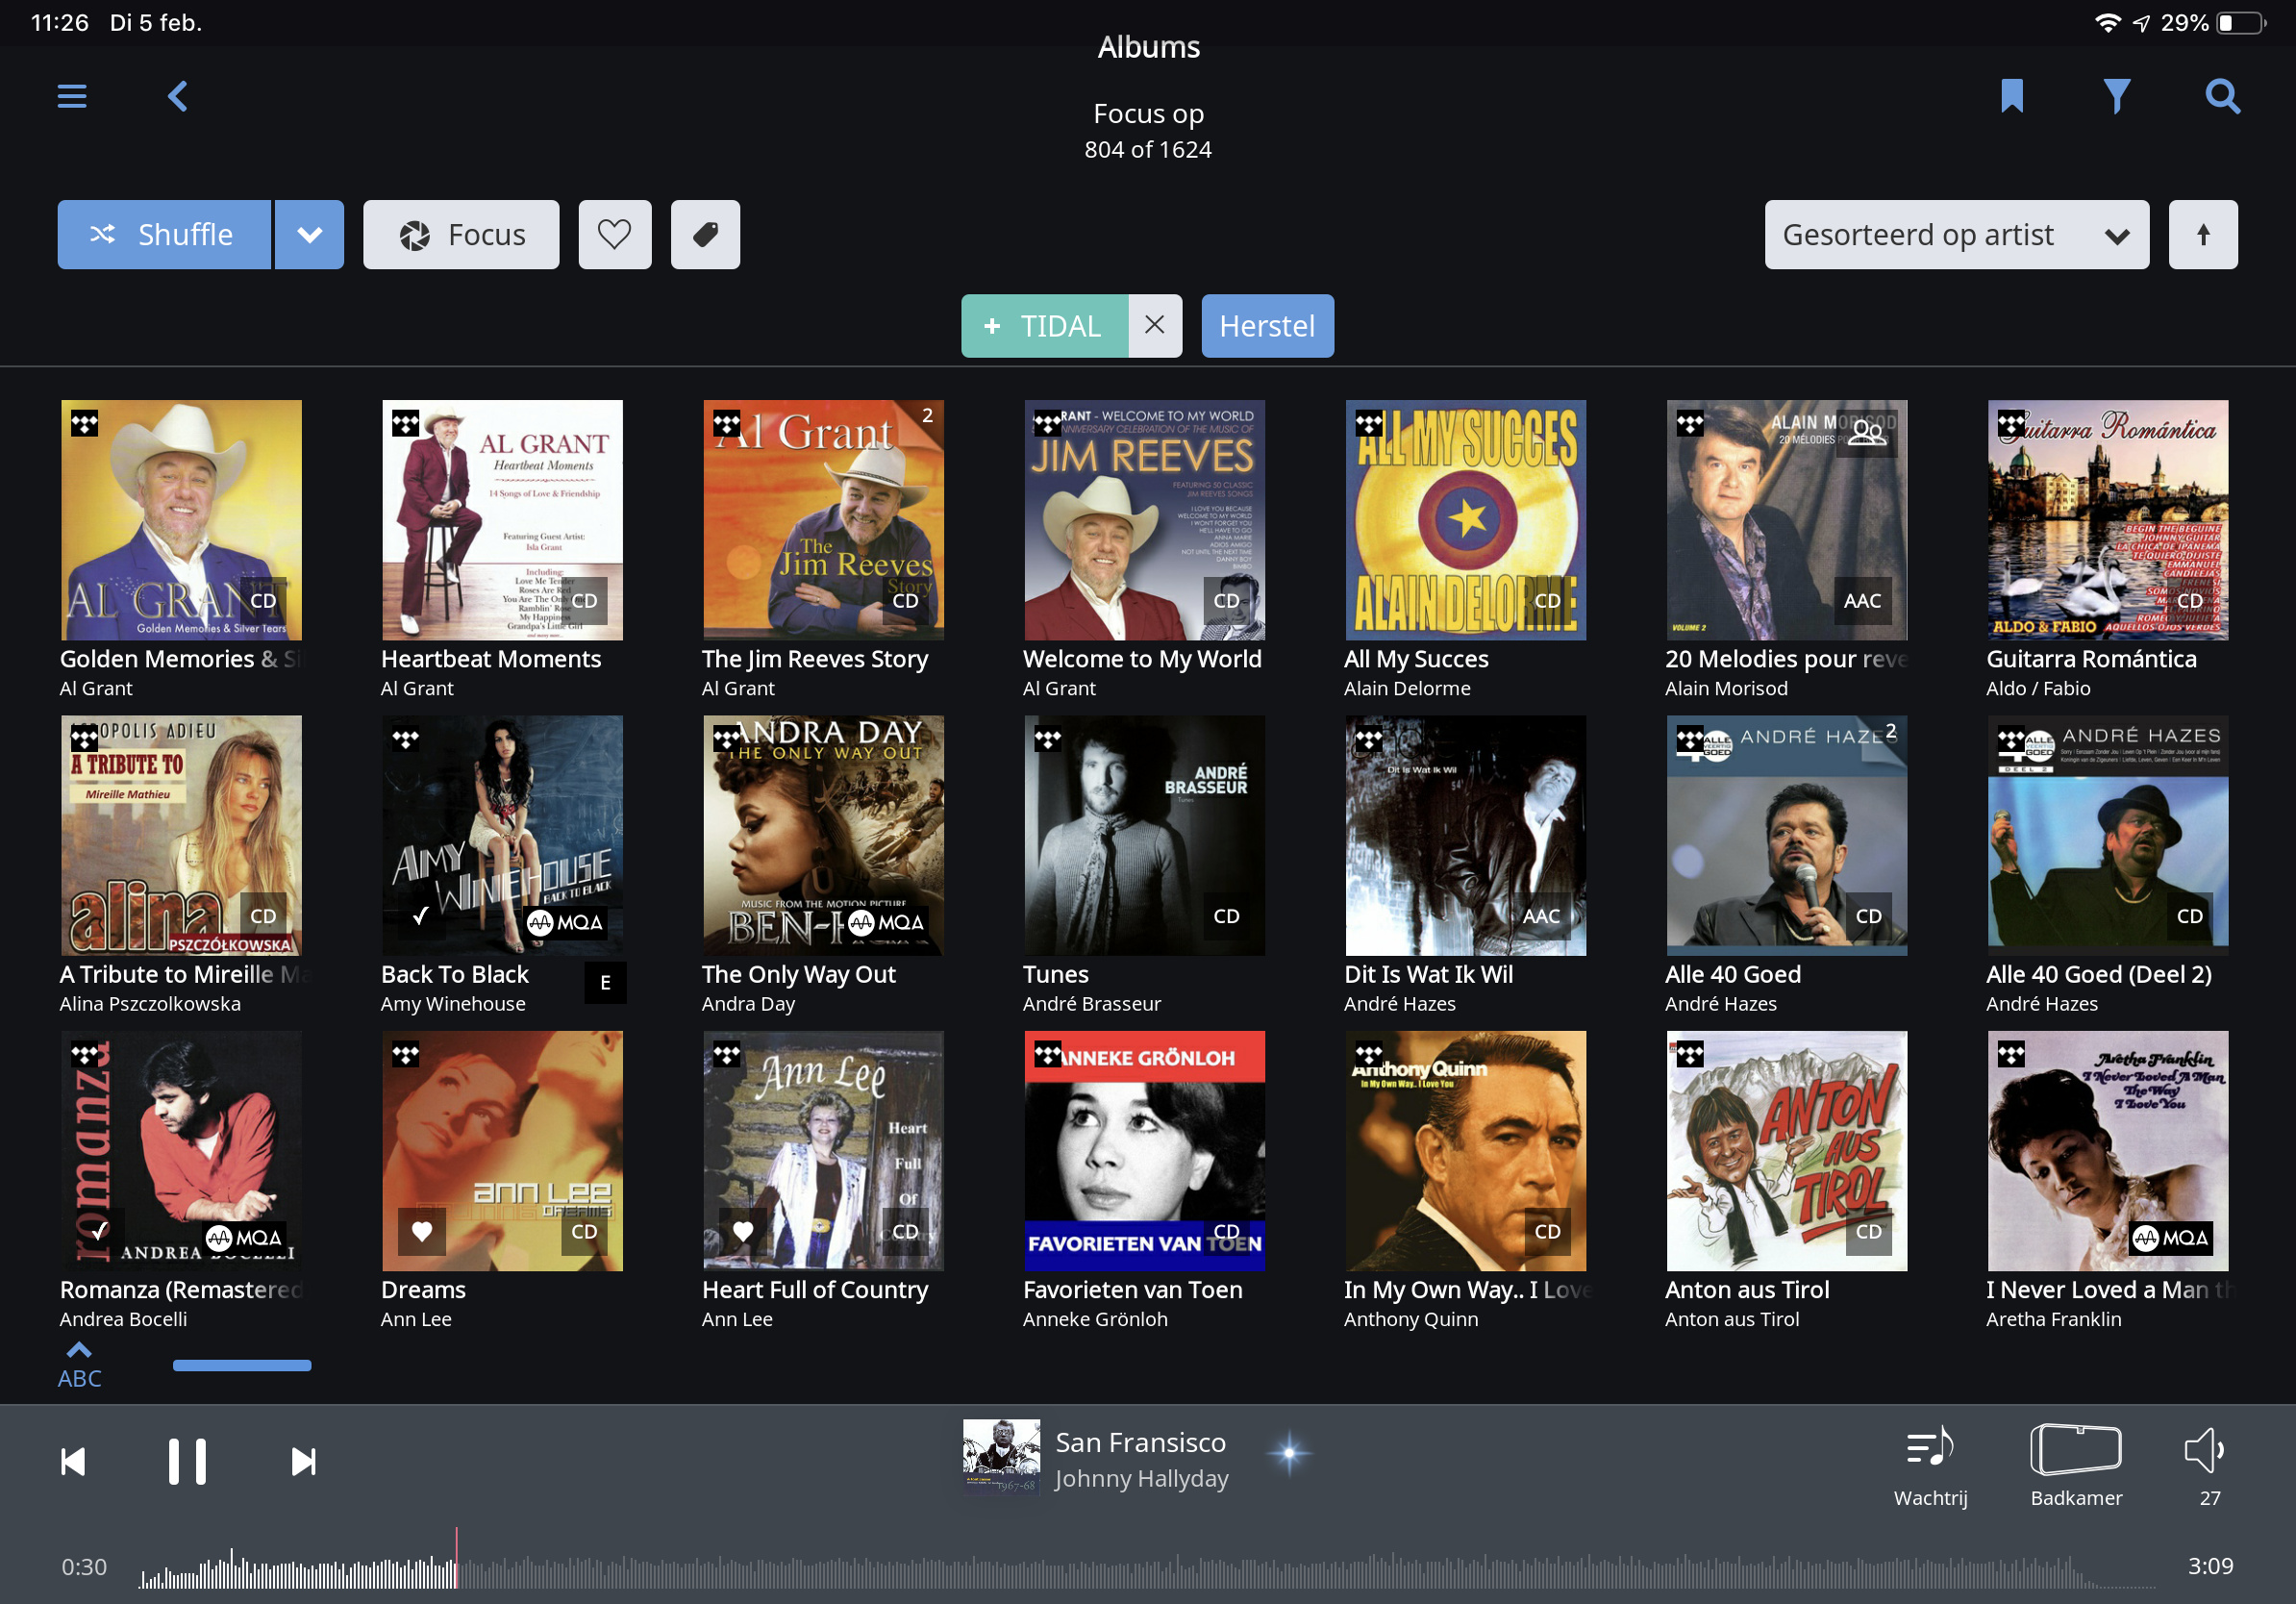Go back with the left chevron
Screen dimensions: 2296x1604
click(178, 97)
